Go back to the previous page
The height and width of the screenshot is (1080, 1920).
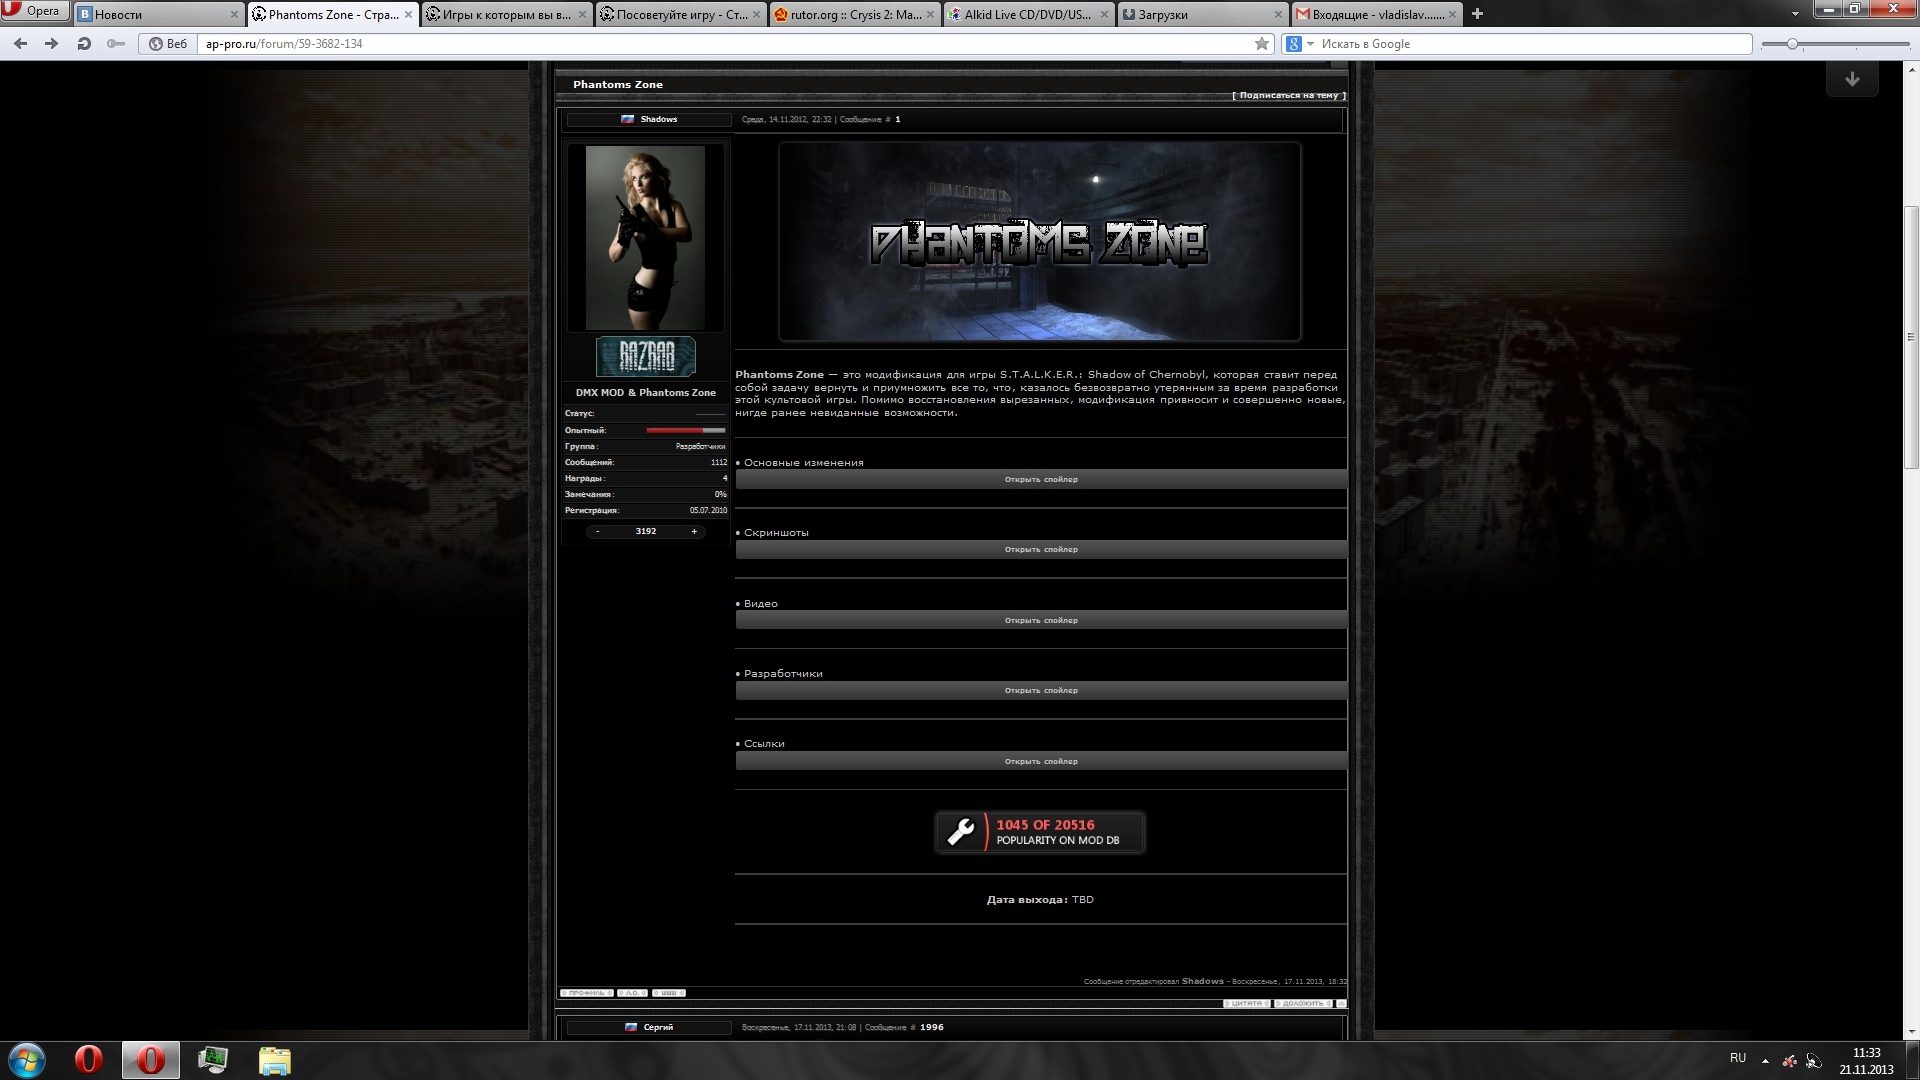tap(20, 44)
